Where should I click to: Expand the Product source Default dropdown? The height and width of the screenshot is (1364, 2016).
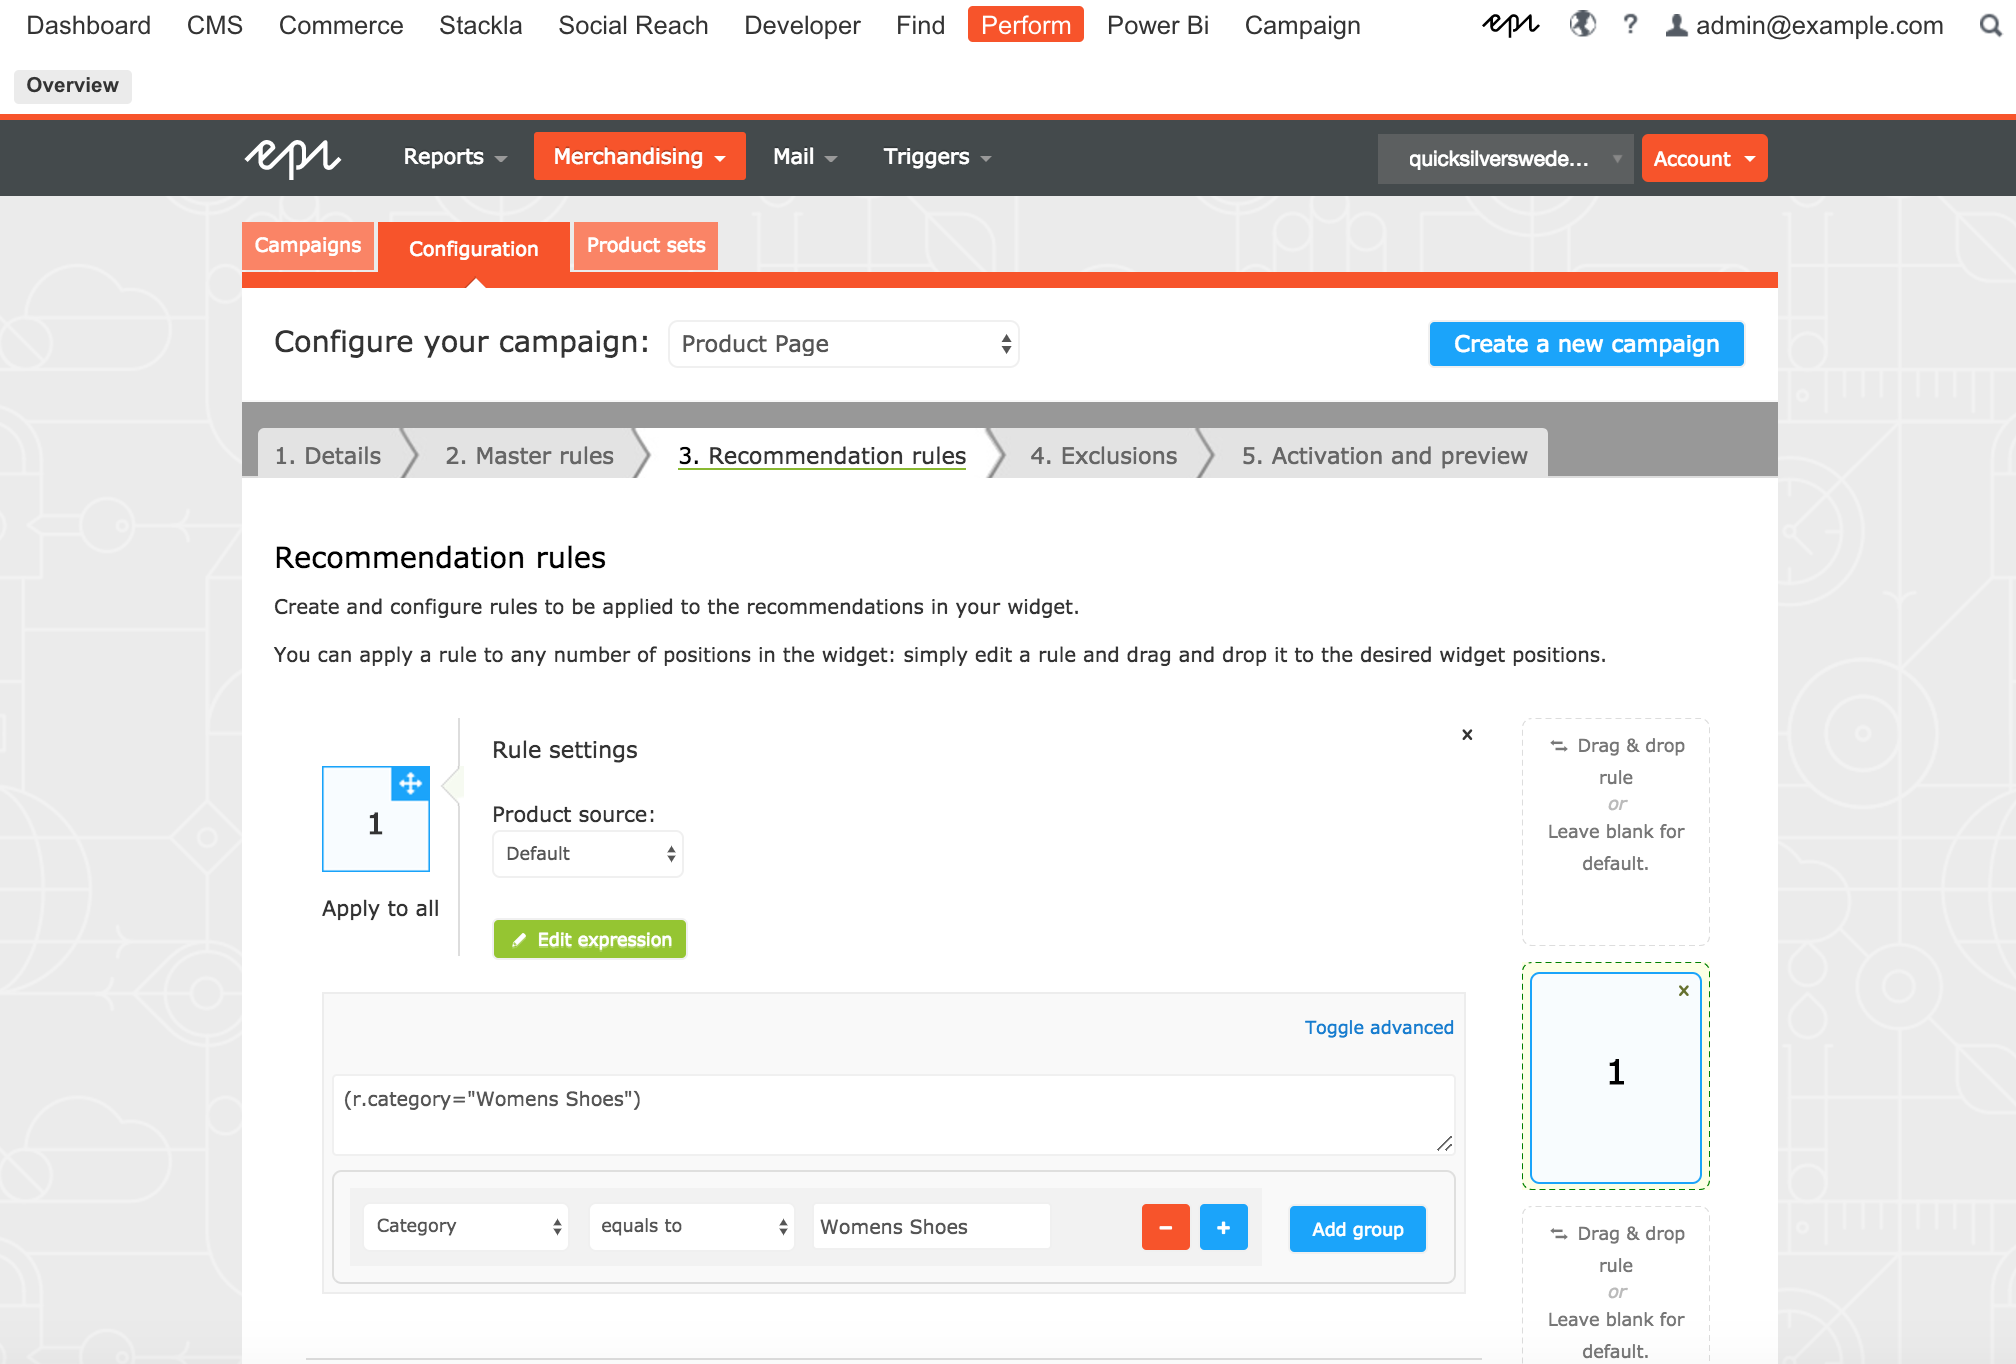click(x=588, y=854)
